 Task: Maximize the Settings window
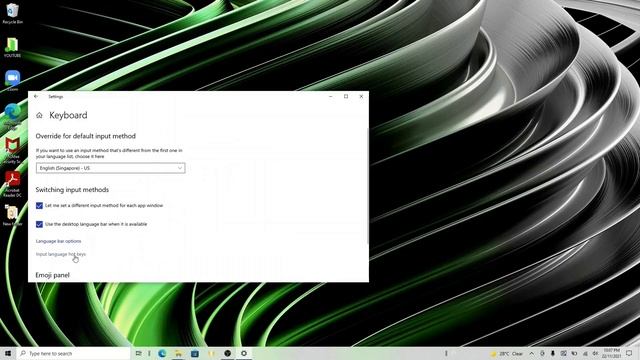coord(346,96)
